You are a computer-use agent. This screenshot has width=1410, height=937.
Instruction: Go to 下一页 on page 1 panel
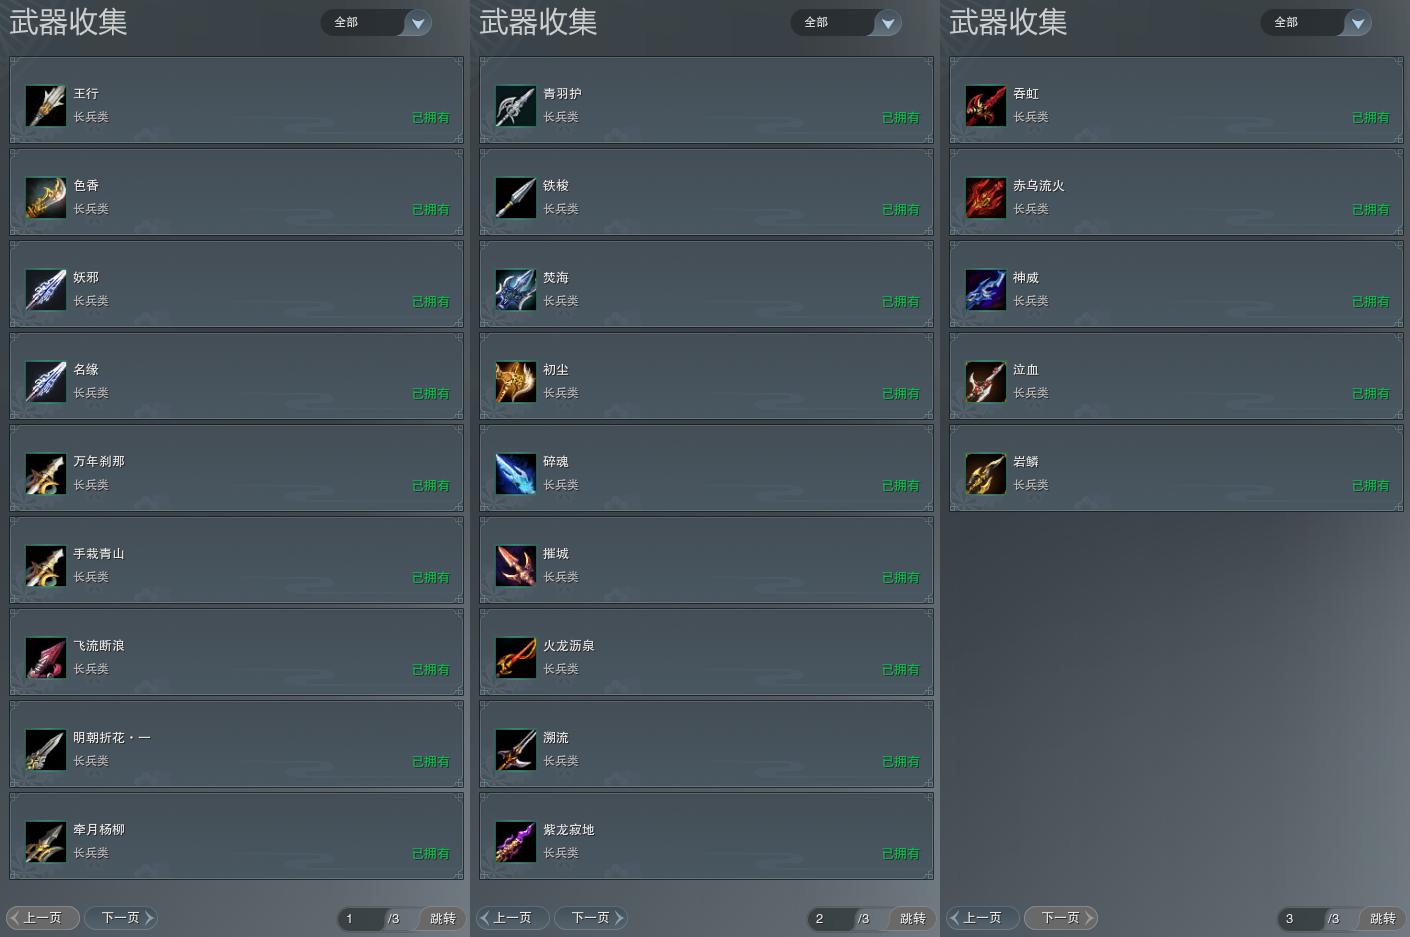(120, 917)
